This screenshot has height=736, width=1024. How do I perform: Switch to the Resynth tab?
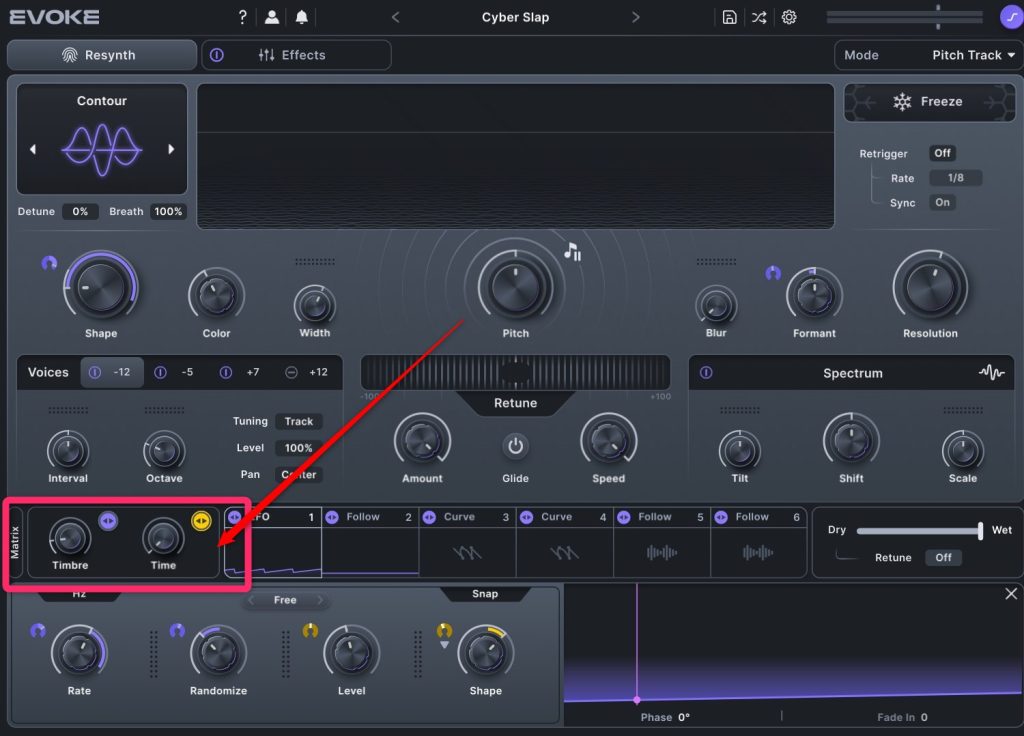[x=101, y=55]
